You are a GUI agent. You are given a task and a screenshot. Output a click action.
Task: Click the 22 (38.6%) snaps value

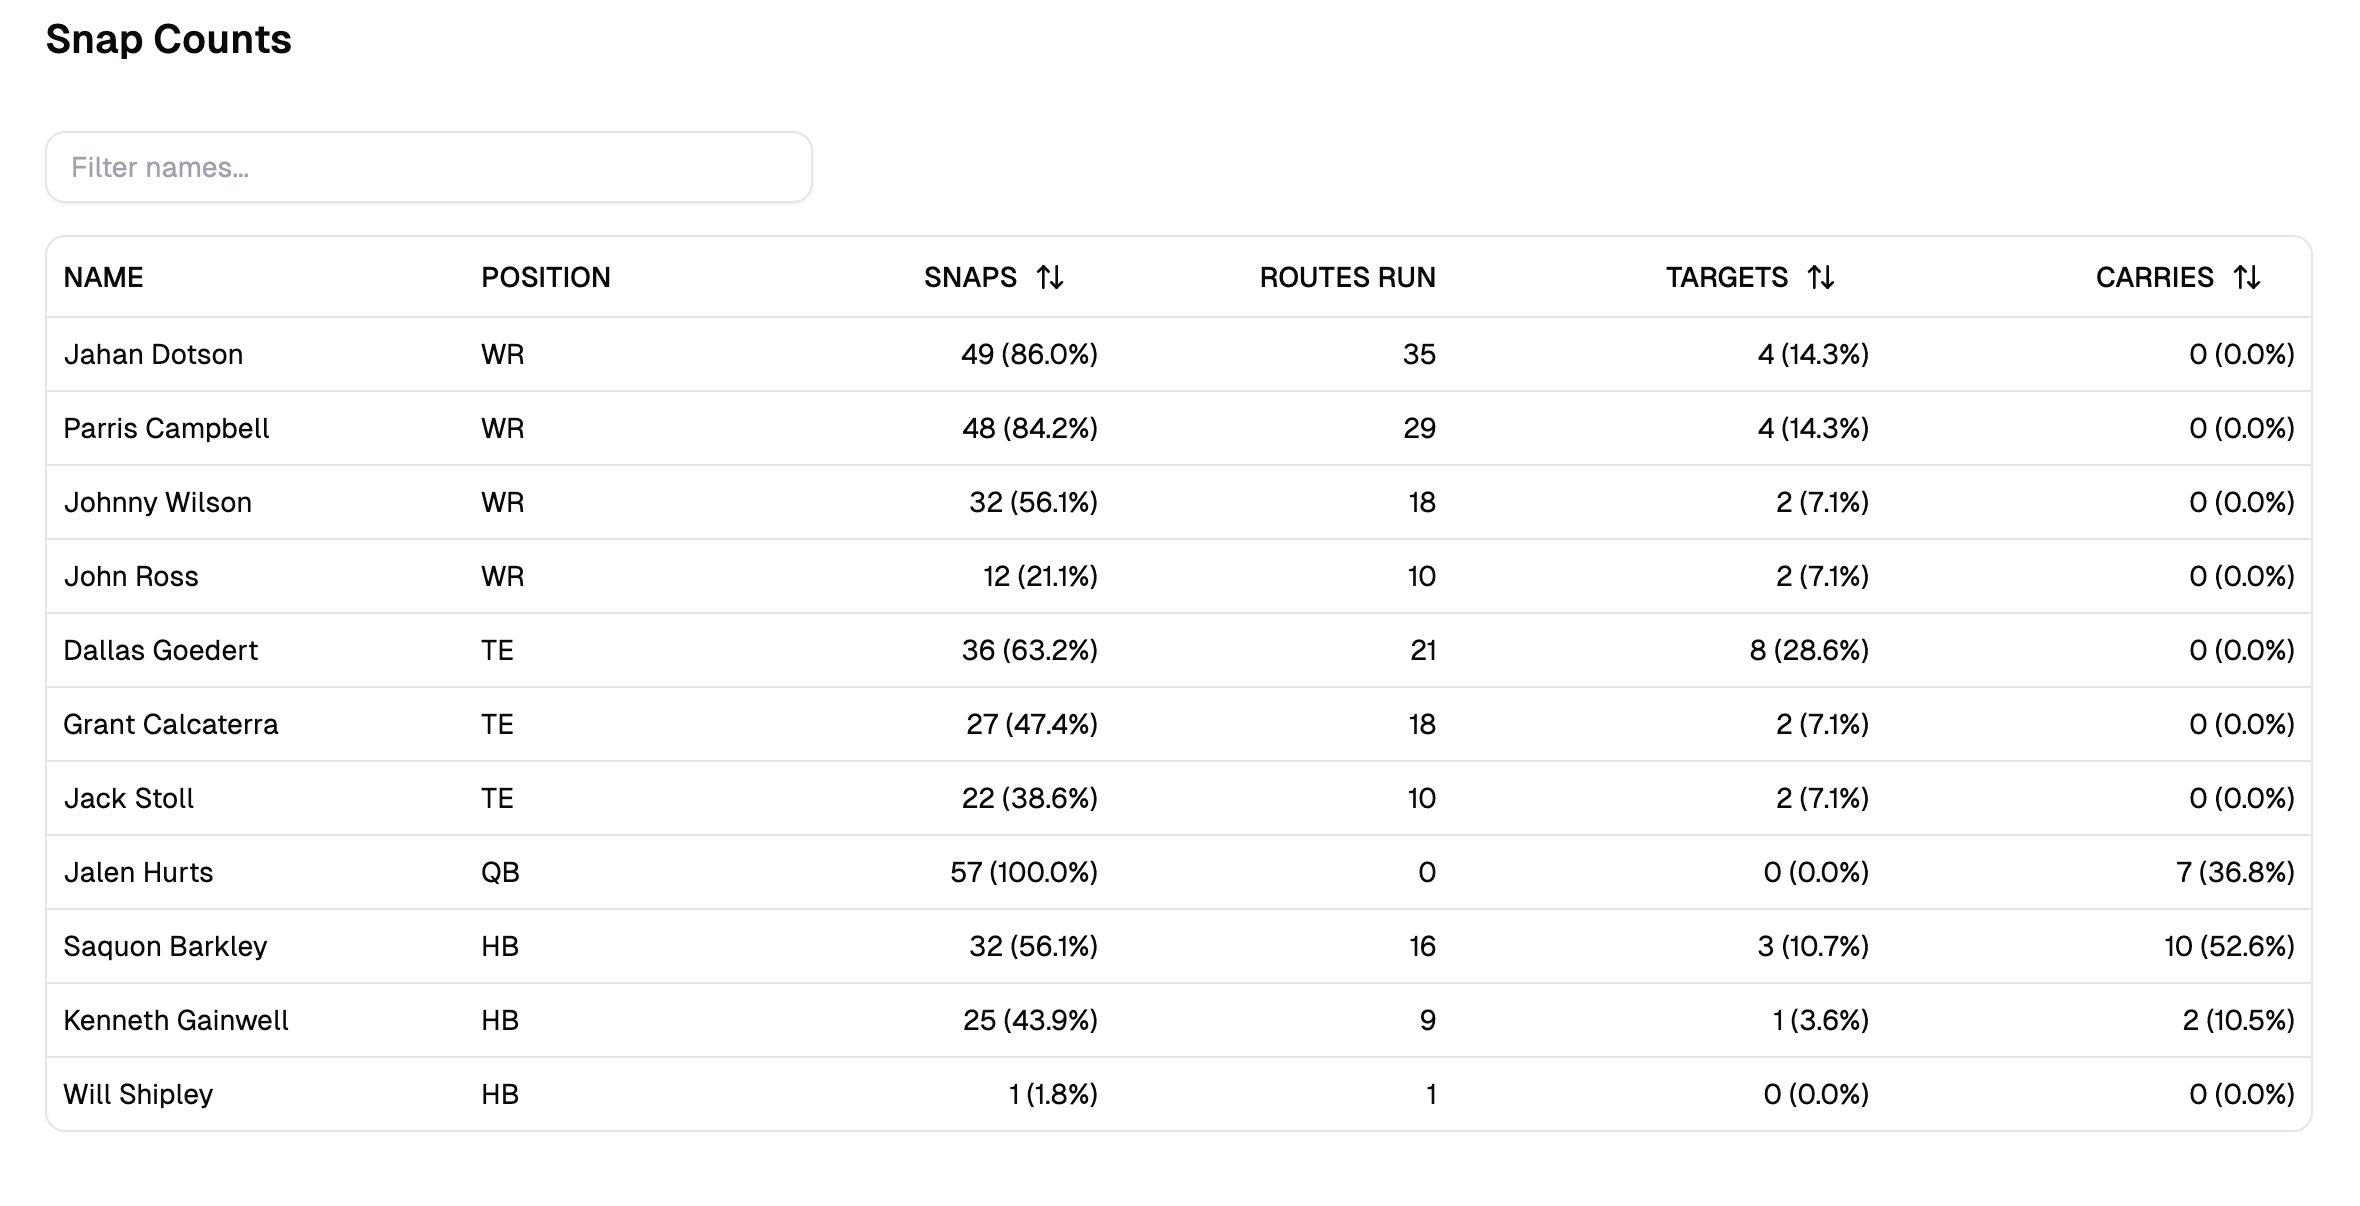click(x=1029, y=798)
